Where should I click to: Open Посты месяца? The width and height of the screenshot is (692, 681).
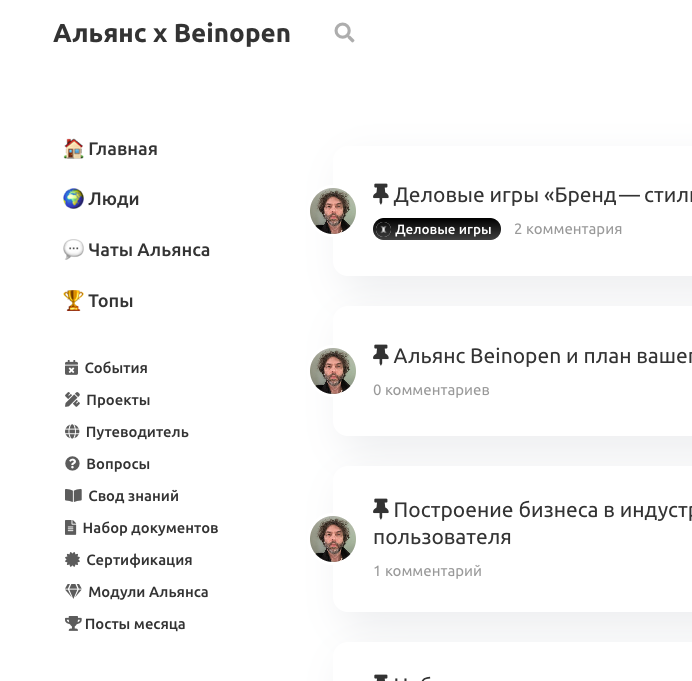tap(135, 624)
